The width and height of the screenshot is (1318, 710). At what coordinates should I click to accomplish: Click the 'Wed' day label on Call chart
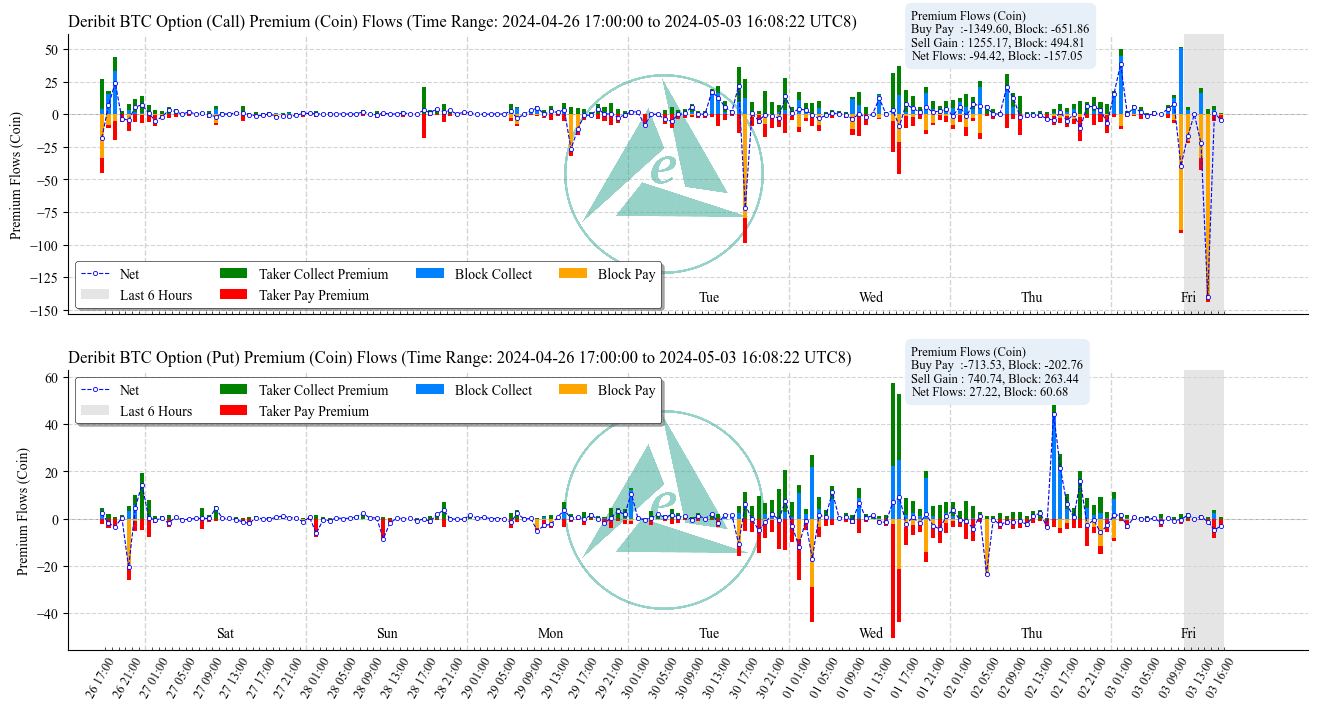(x=871, y=297)
